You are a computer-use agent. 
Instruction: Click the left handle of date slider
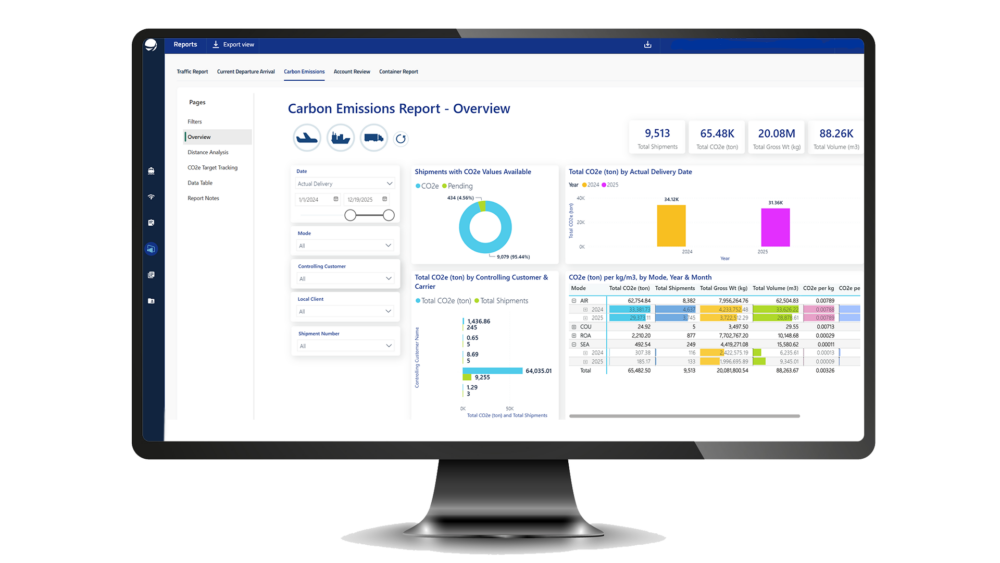(350, 215)
